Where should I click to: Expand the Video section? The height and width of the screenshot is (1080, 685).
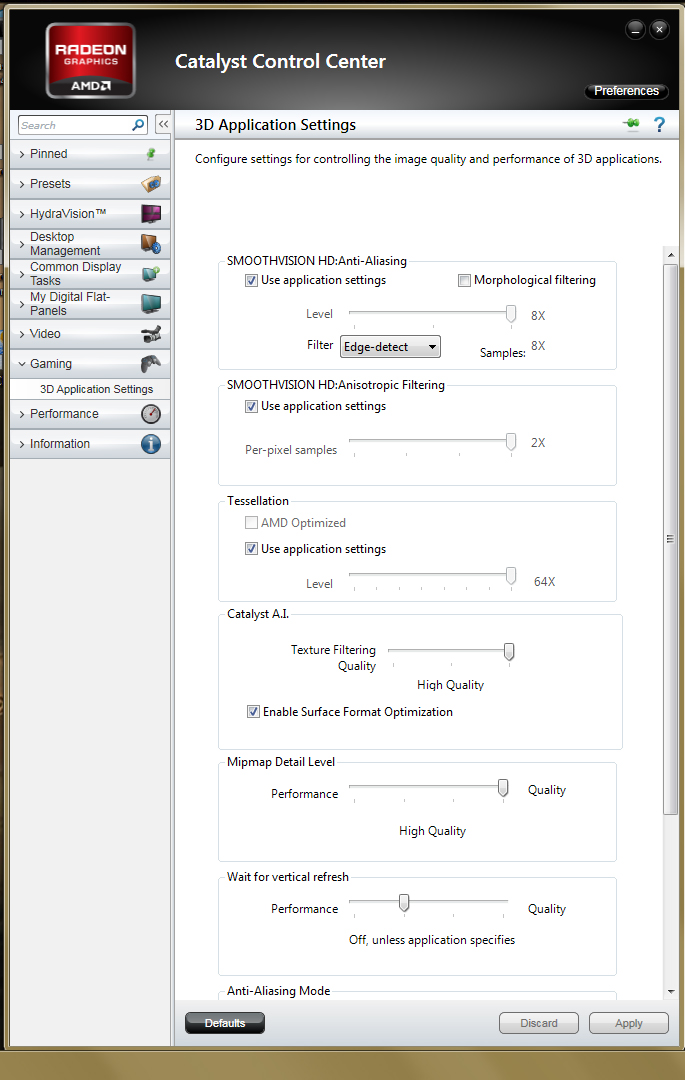click(x=22, y=334)
